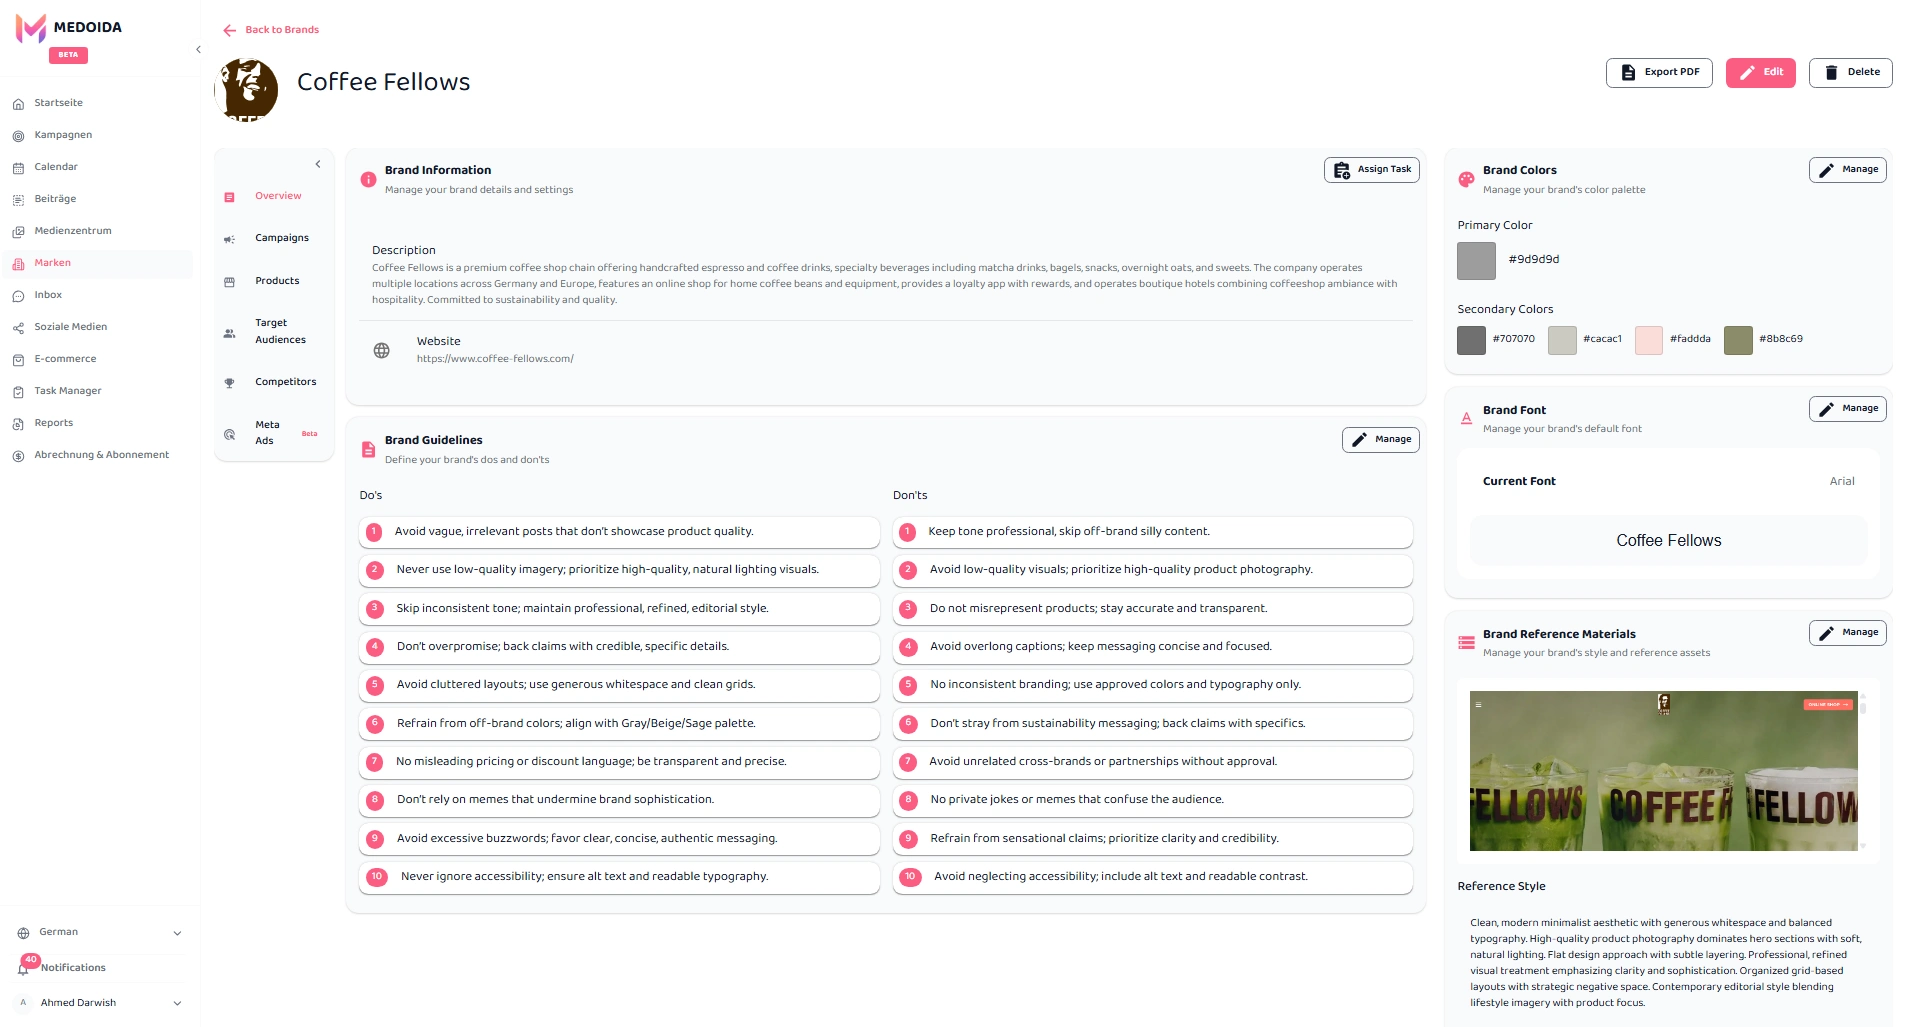Click the Target Audiences people icon

(x=229, y=333)
